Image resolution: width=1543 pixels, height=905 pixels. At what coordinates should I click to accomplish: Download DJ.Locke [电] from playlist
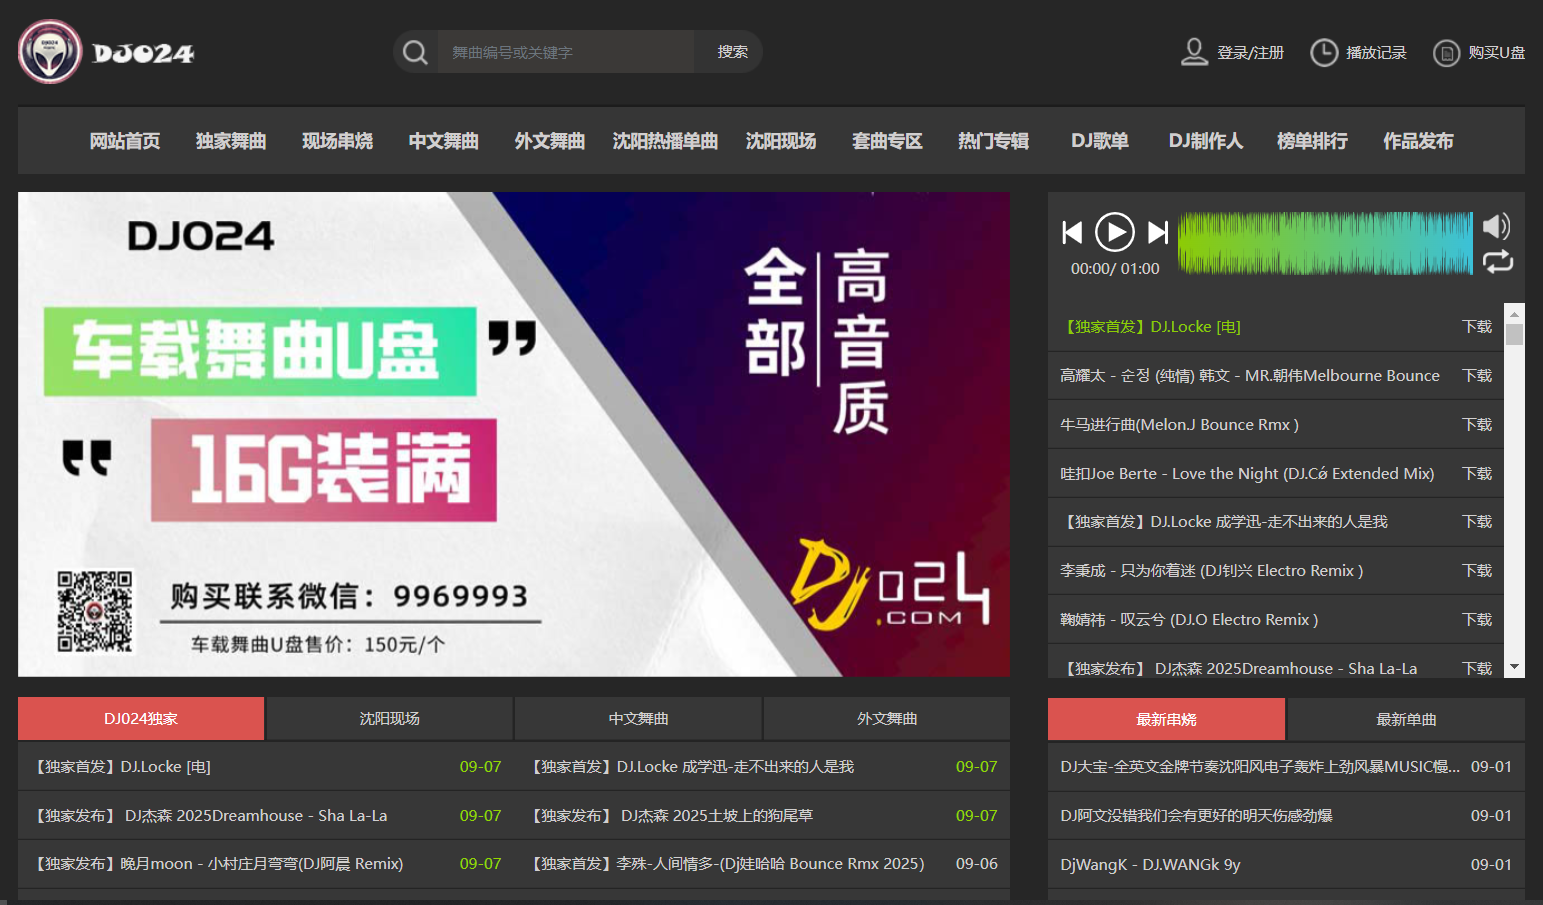point(1477,327)
